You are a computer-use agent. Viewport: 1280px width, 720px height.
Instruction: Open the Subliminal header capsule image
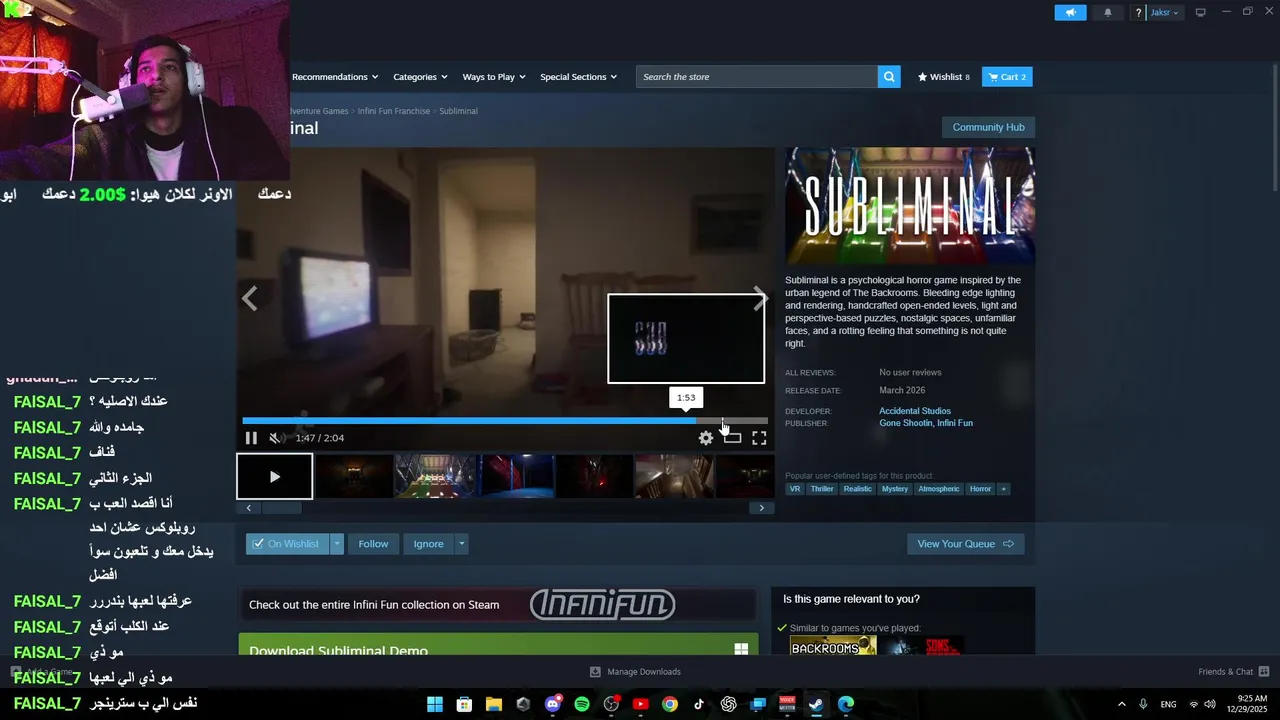point(910,206)
